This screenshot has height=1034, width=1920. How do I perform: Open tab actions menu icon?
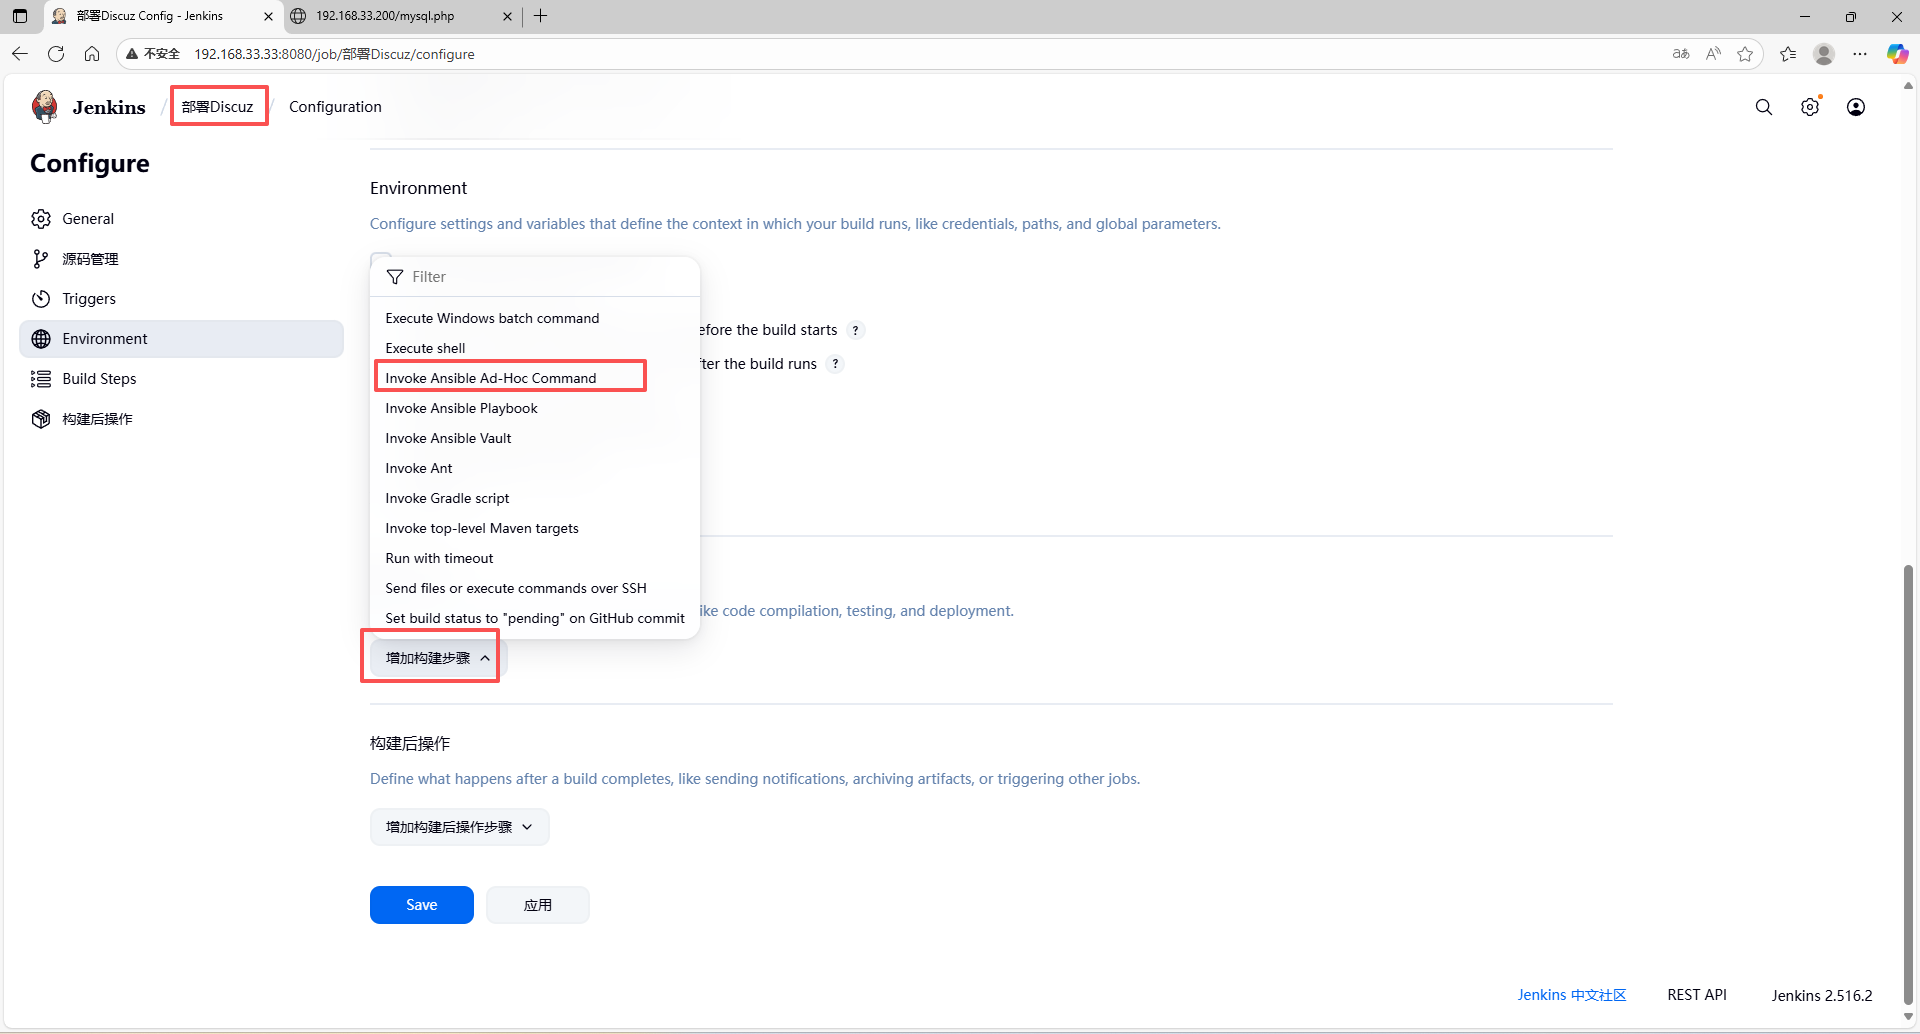(20, 16)
